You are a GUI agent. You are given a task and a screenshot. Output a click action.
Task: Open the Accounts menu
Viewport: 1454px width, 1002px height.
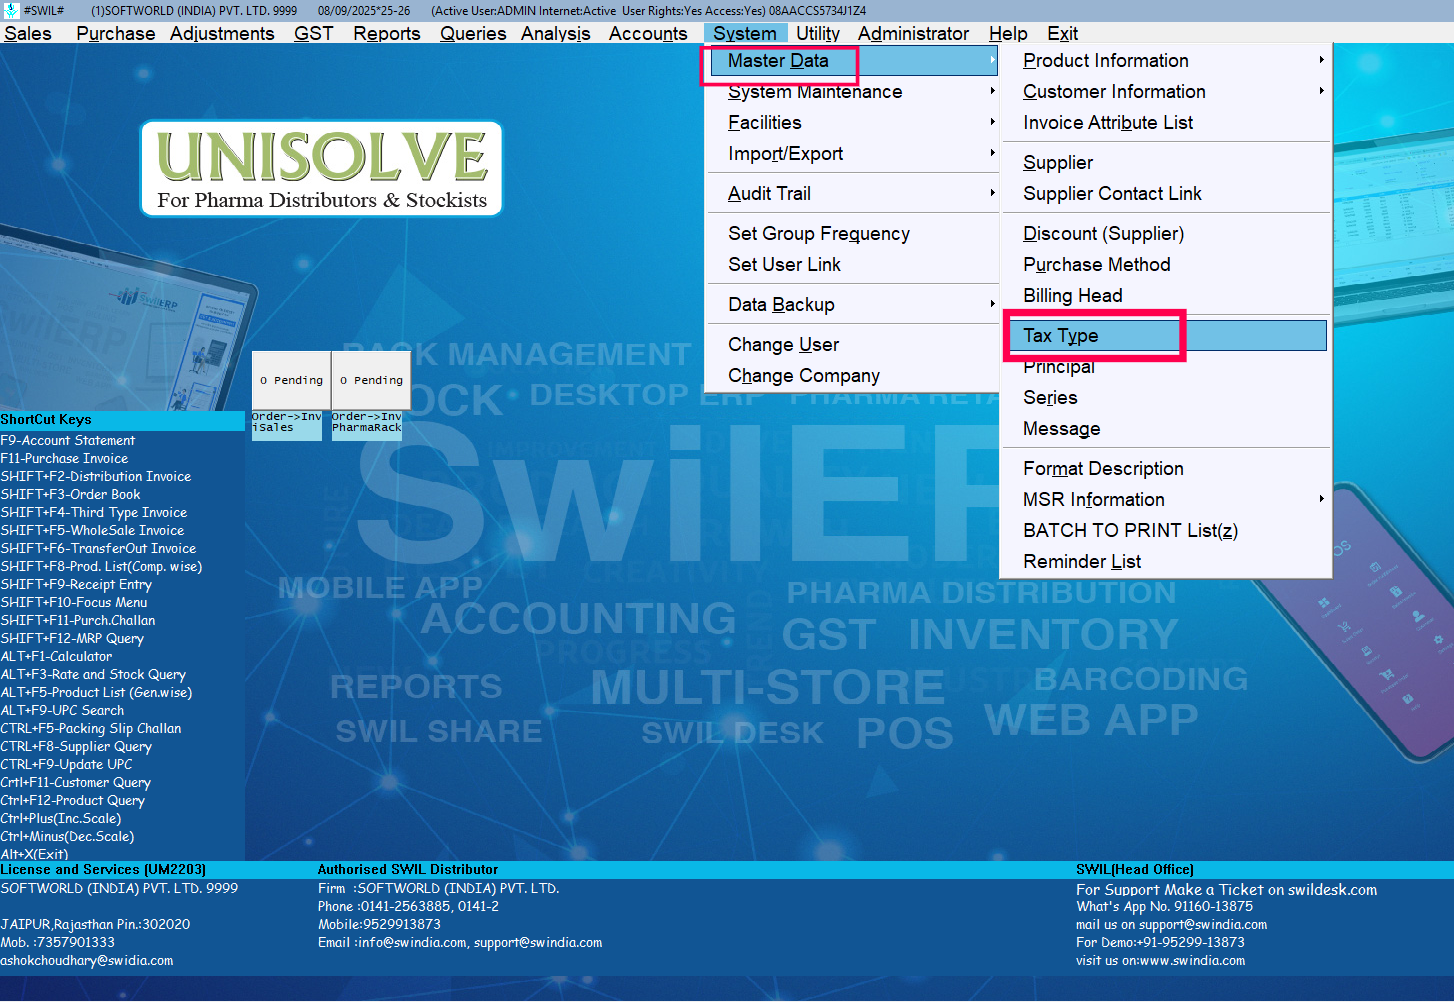[x=648, y=33]
